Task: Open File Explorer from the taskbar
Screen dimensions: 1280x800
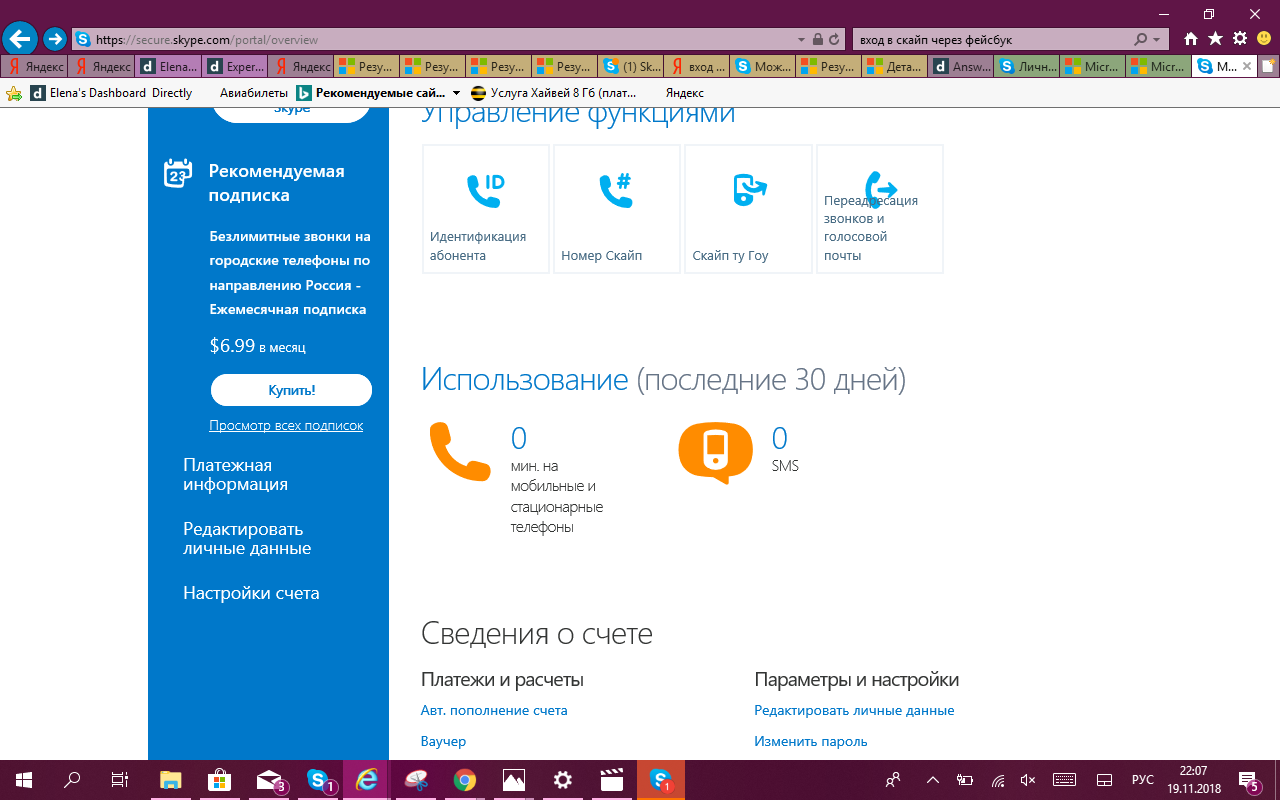Action: 171,780
